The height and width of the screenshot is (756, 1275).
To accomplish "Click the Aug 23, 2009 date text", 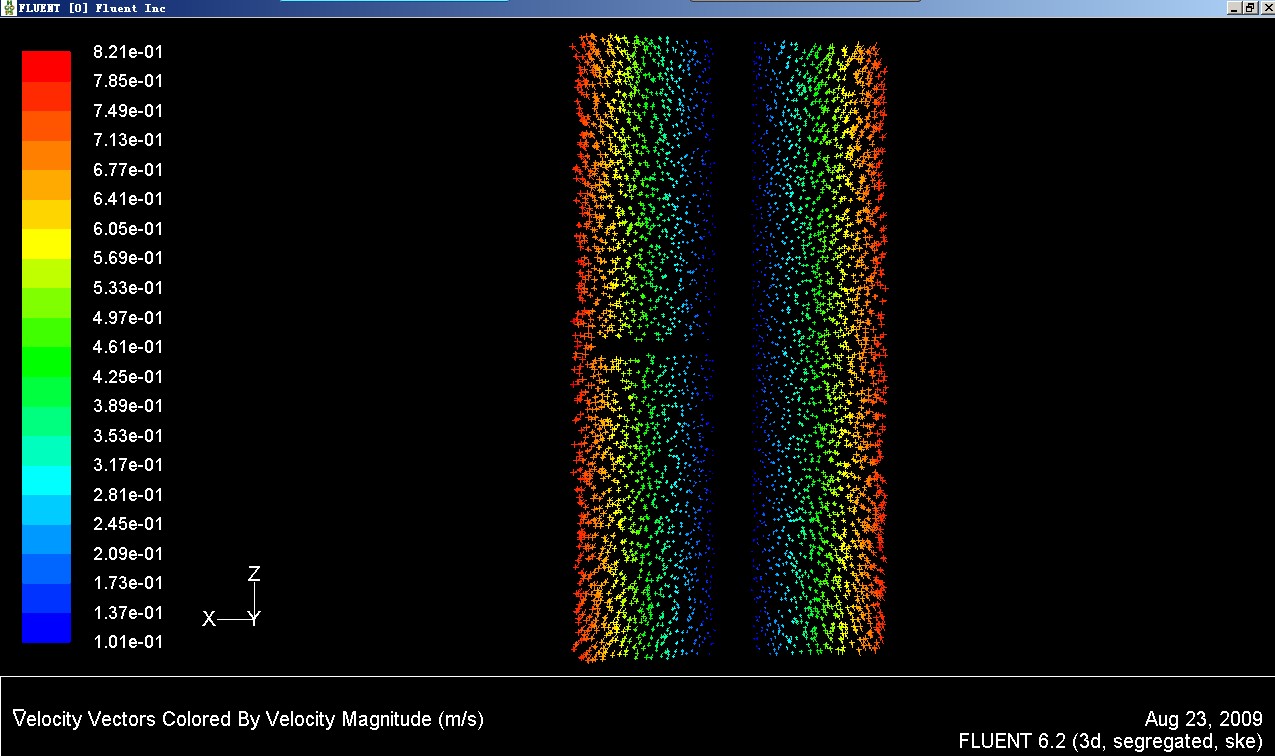I will 1203,720.
